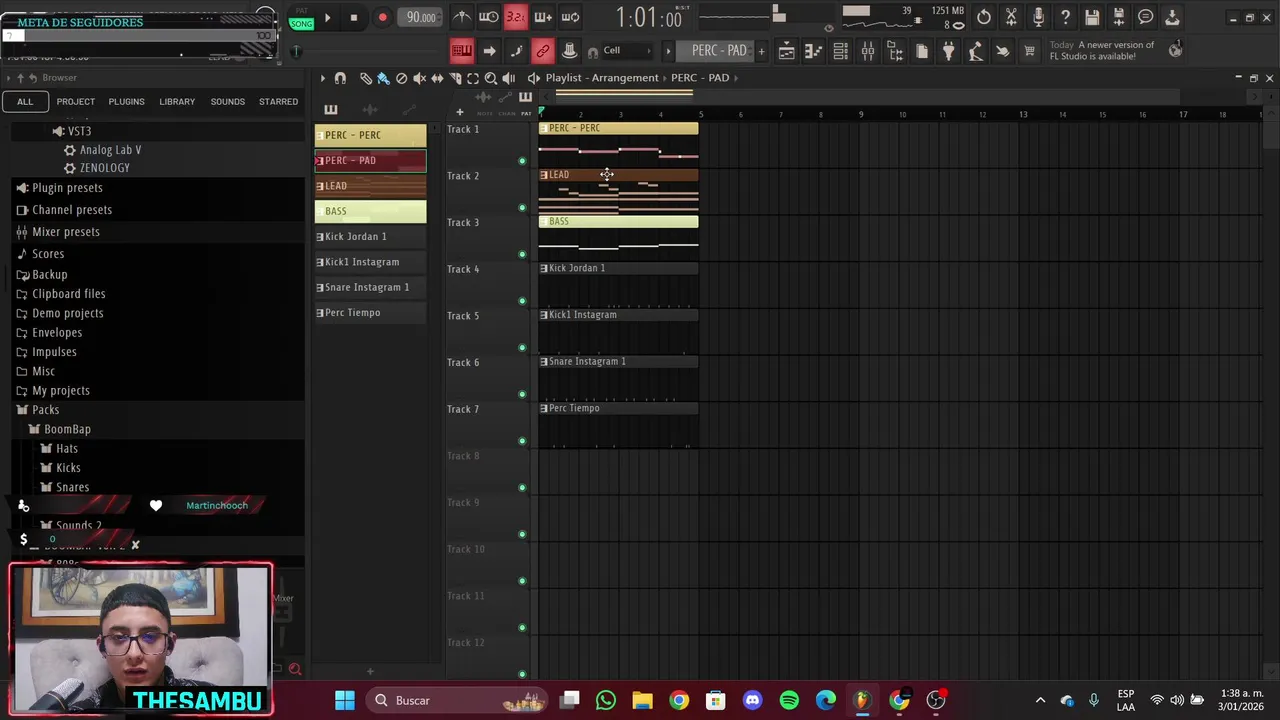Viewport: 1280px width, 720px height.
Task: Expand the Plugin presets folder
Action: [x=67, y=188]
